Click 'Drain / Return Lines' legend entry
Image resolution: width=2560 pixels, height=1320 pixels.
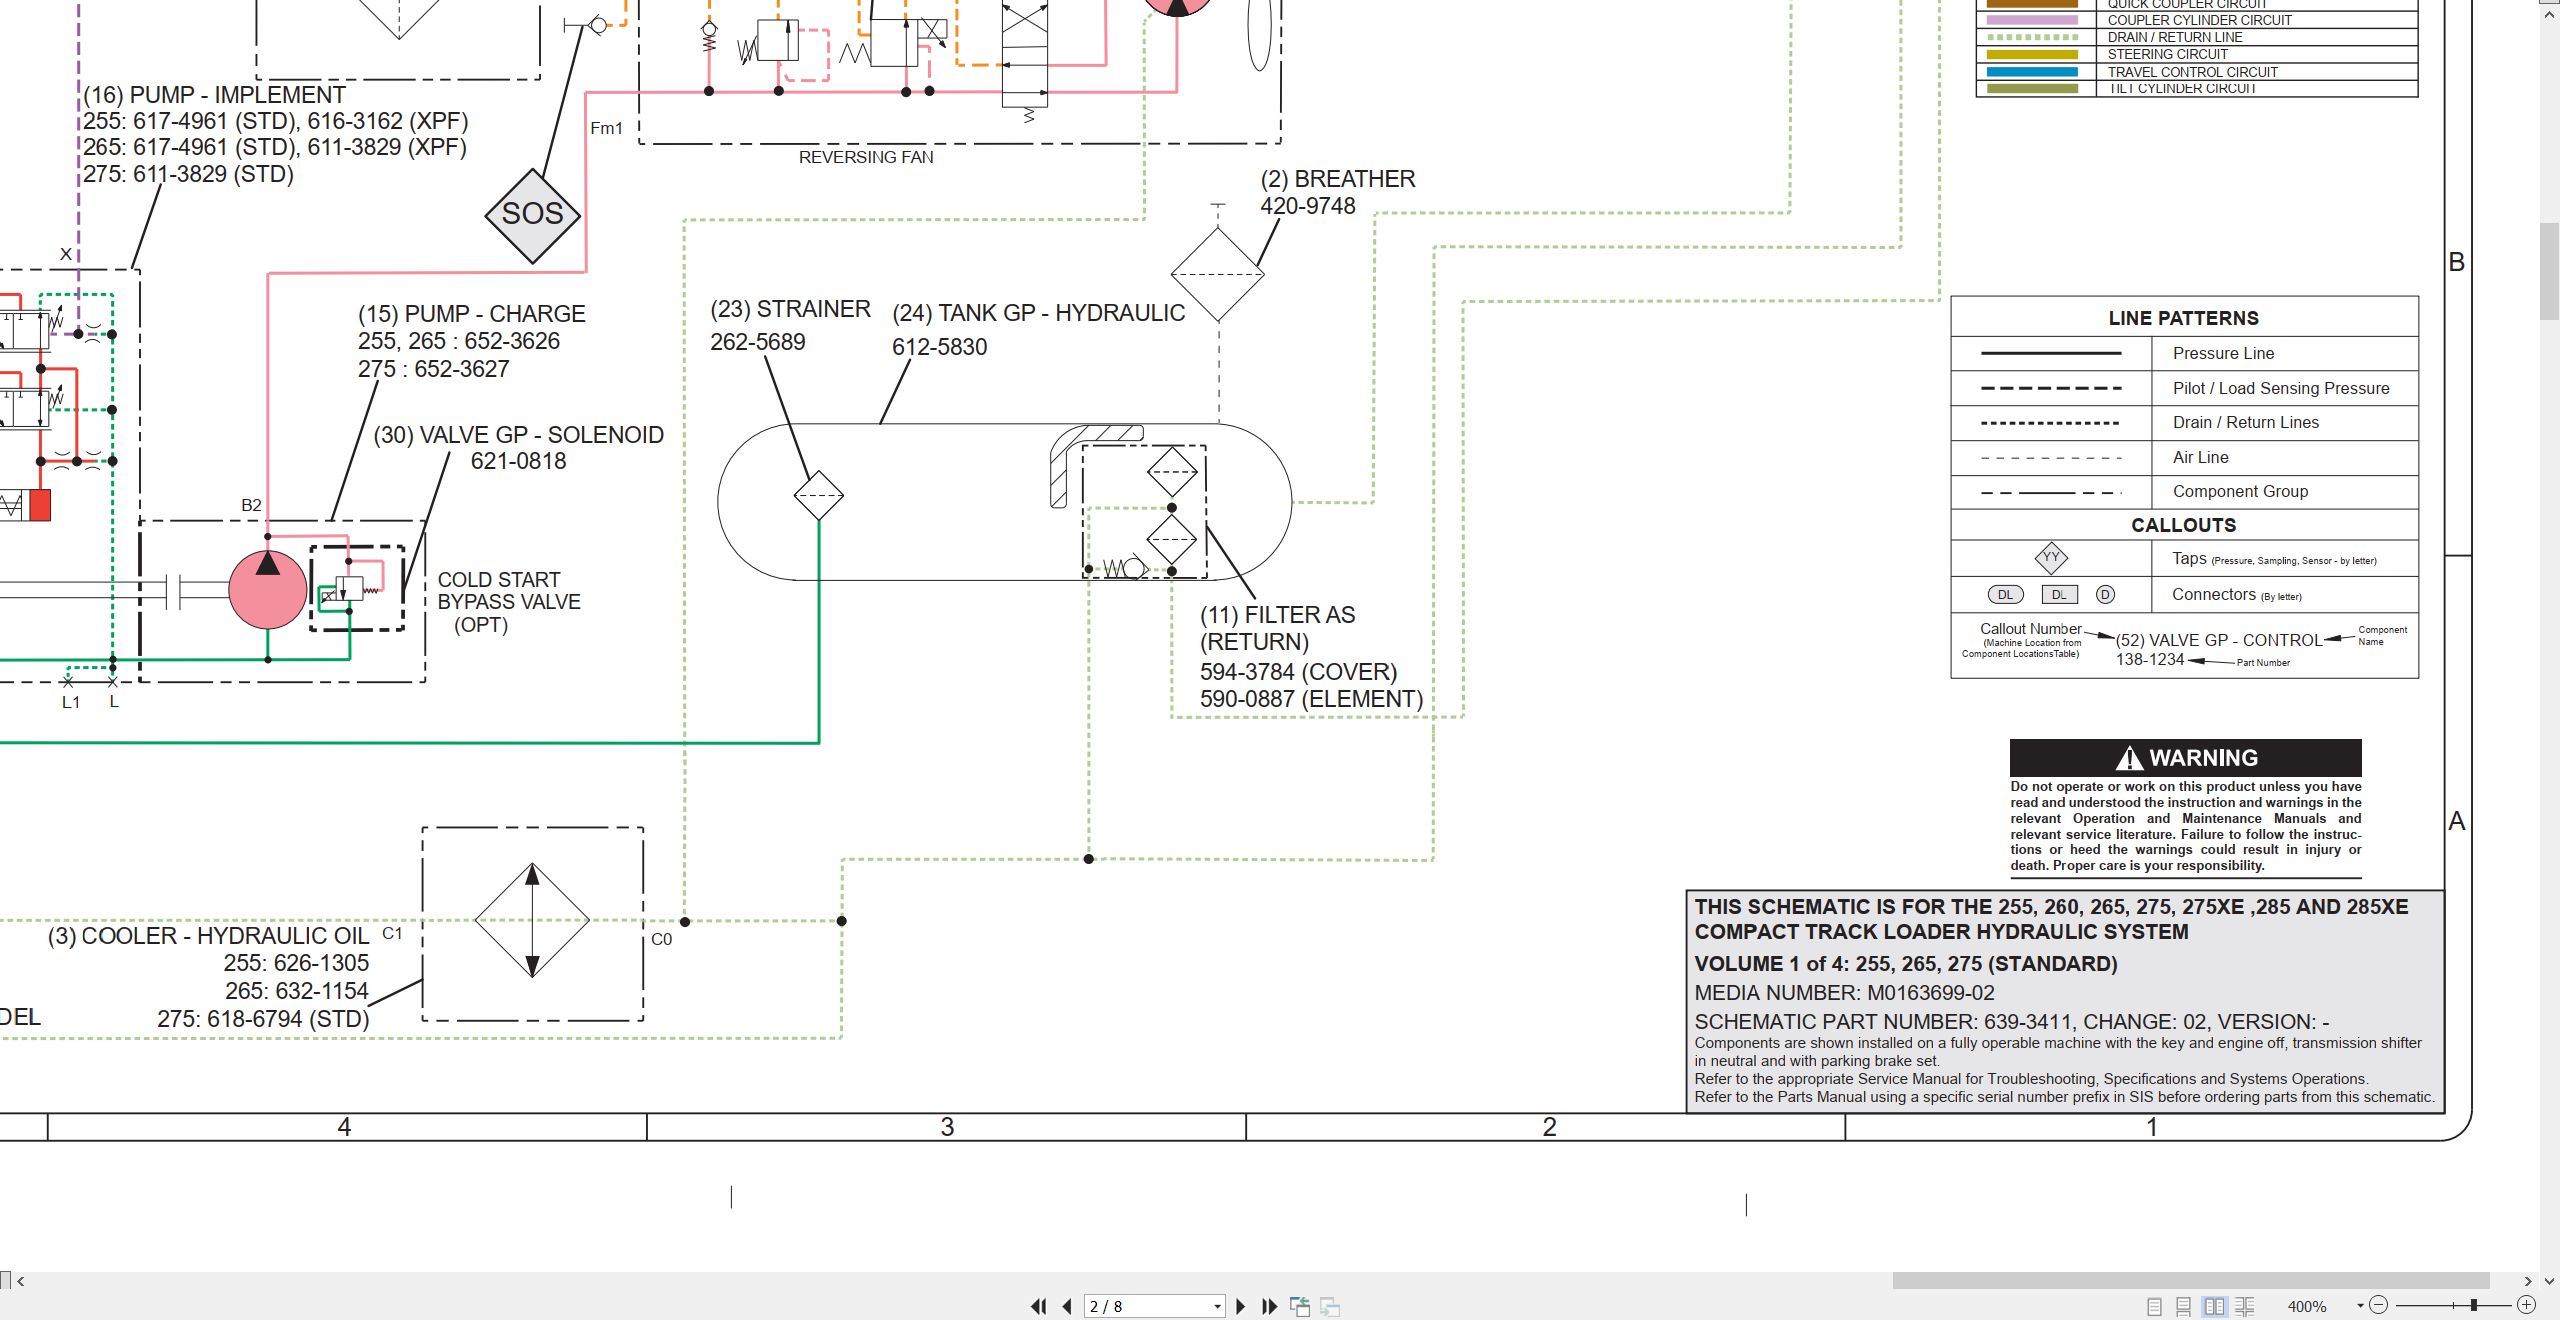coord(2246,422)
